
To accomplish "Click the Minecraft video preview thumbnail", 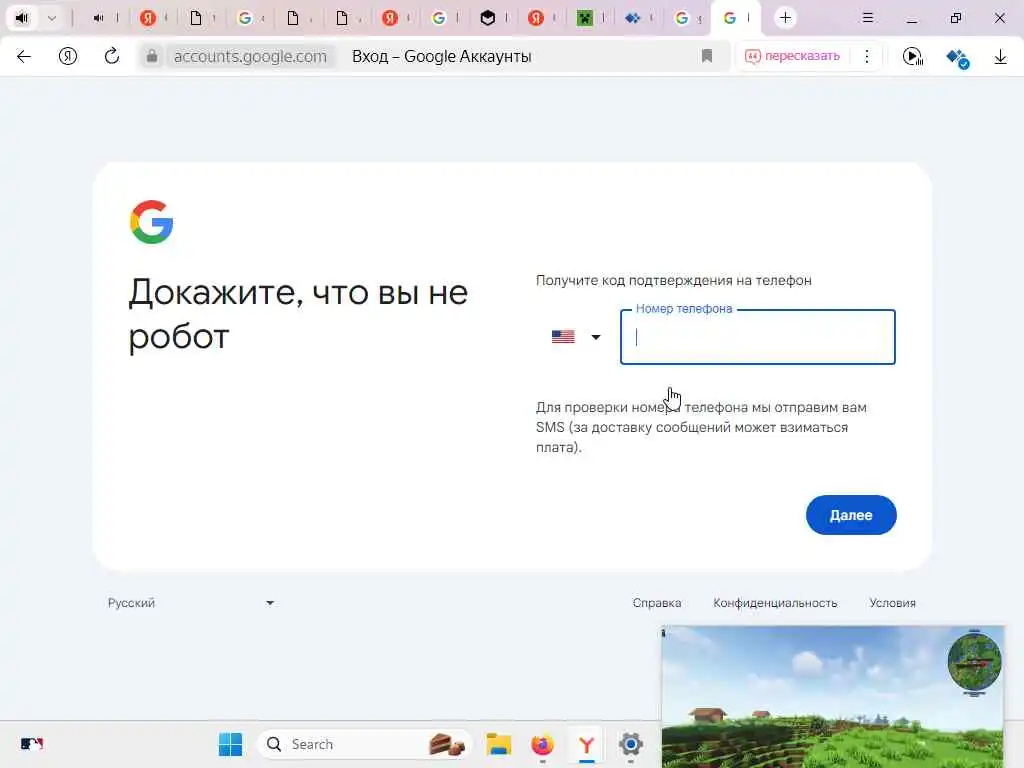I will [x=833, y=697].
